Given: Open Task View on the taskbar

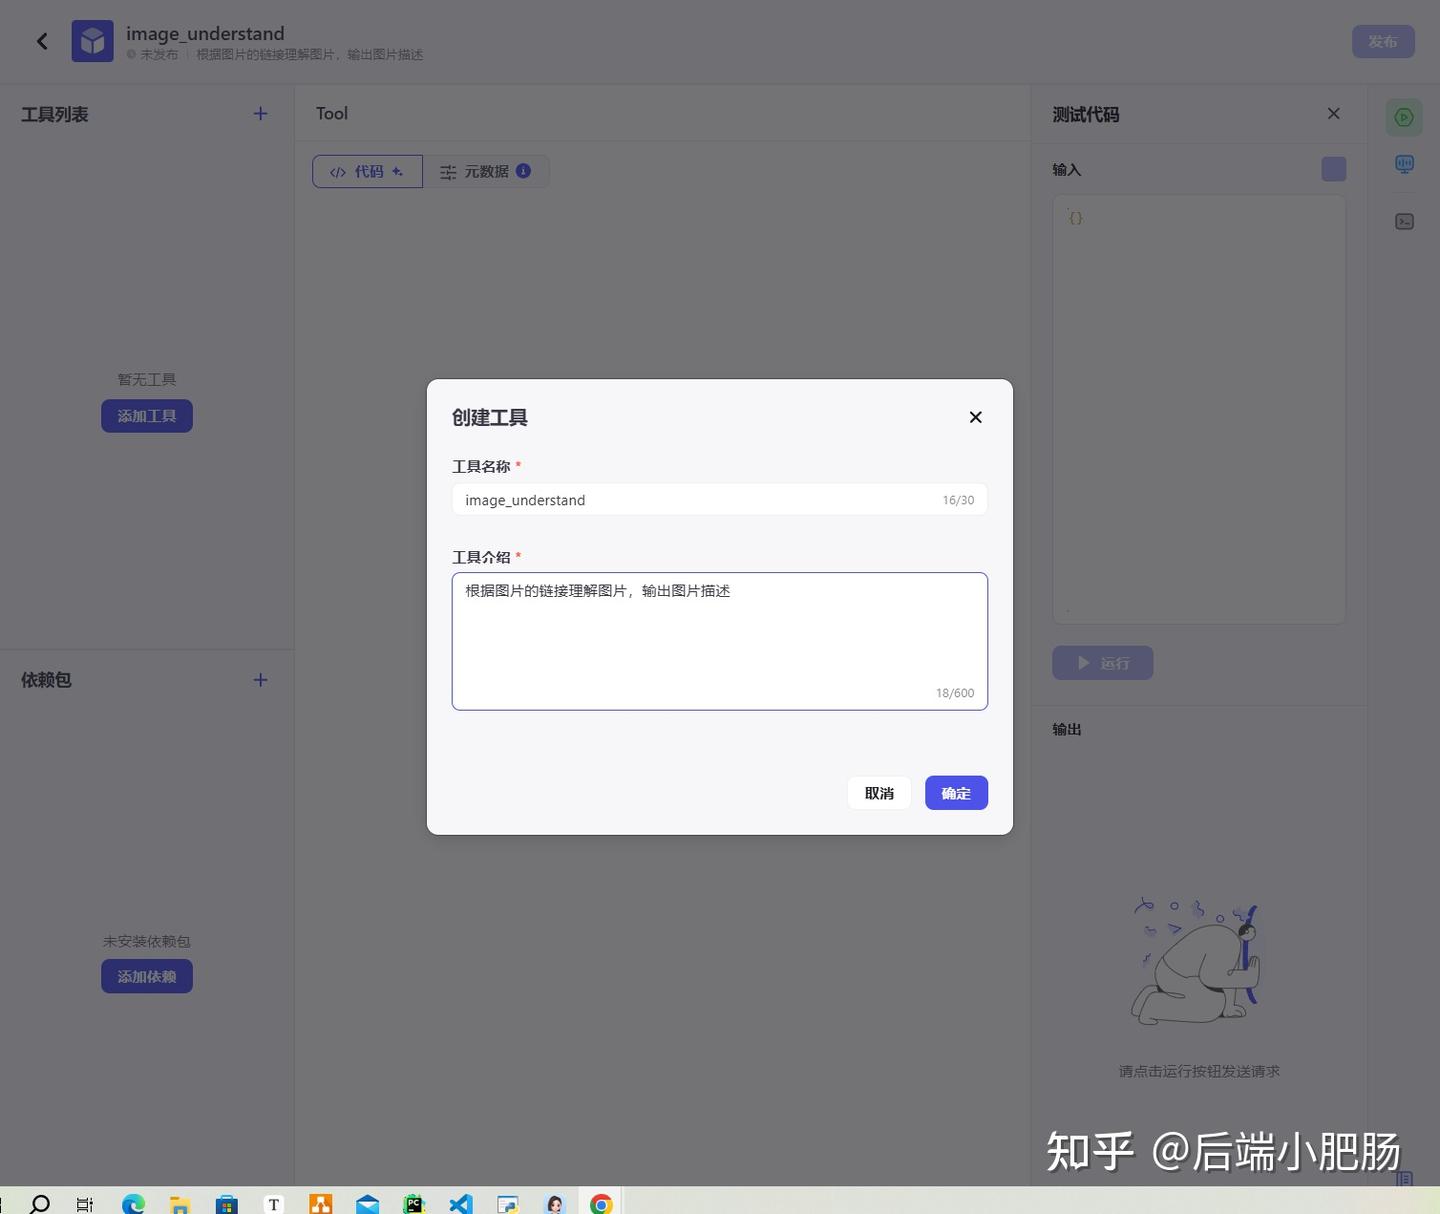Looking at the screenshot, I should pos(85,1204).
